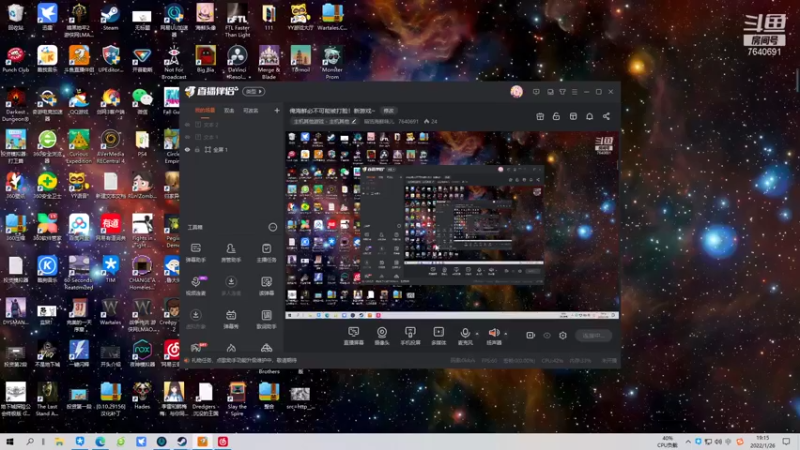
Task: Open the DaVinci Resolve desktop shortcut
Action: click(237, 62)
